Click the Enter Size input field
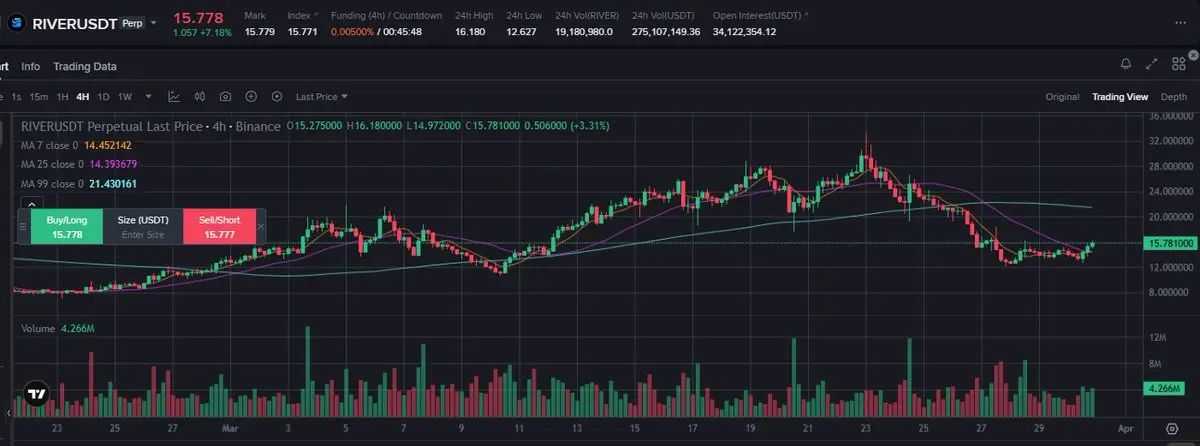Viewport: 1200px width, 446px height. pyautogui.click(x=143, y=235)
